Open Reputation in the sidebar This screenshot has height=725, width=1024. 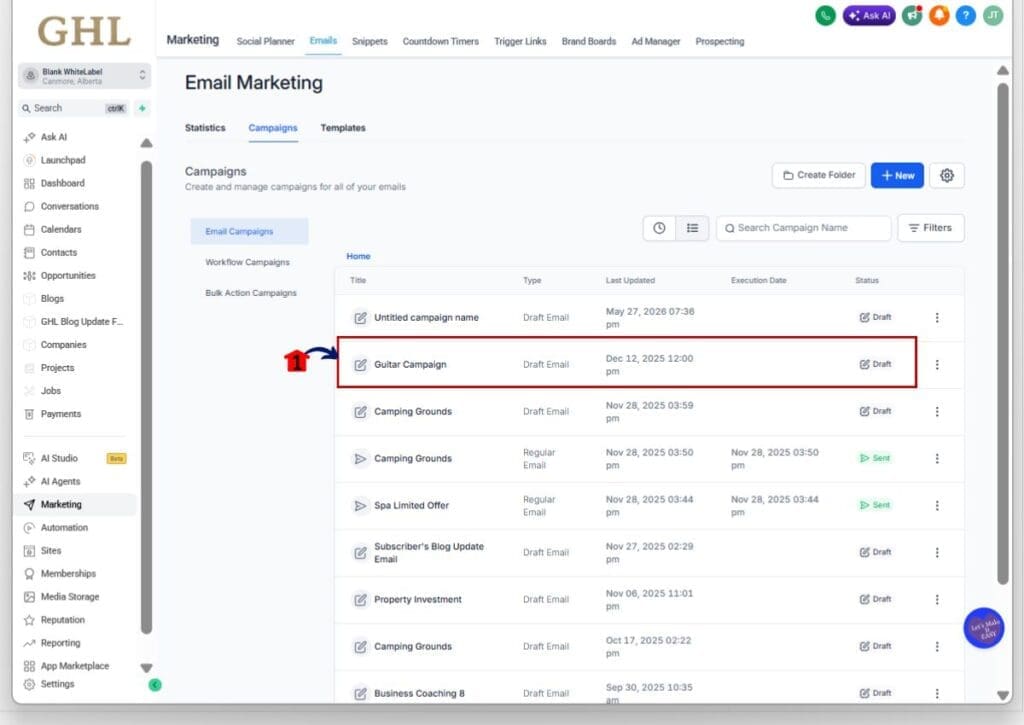tap(63, 620)
